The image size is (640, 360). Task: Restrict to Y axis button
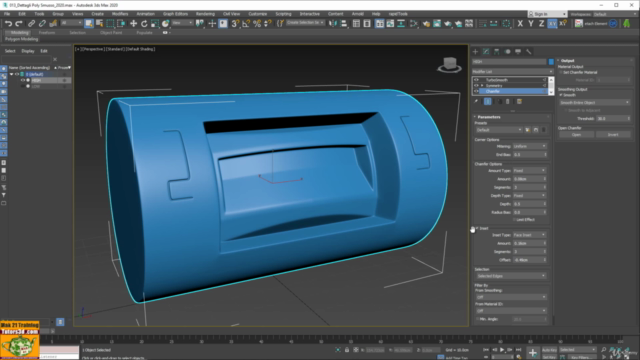(x=531, y=24)
